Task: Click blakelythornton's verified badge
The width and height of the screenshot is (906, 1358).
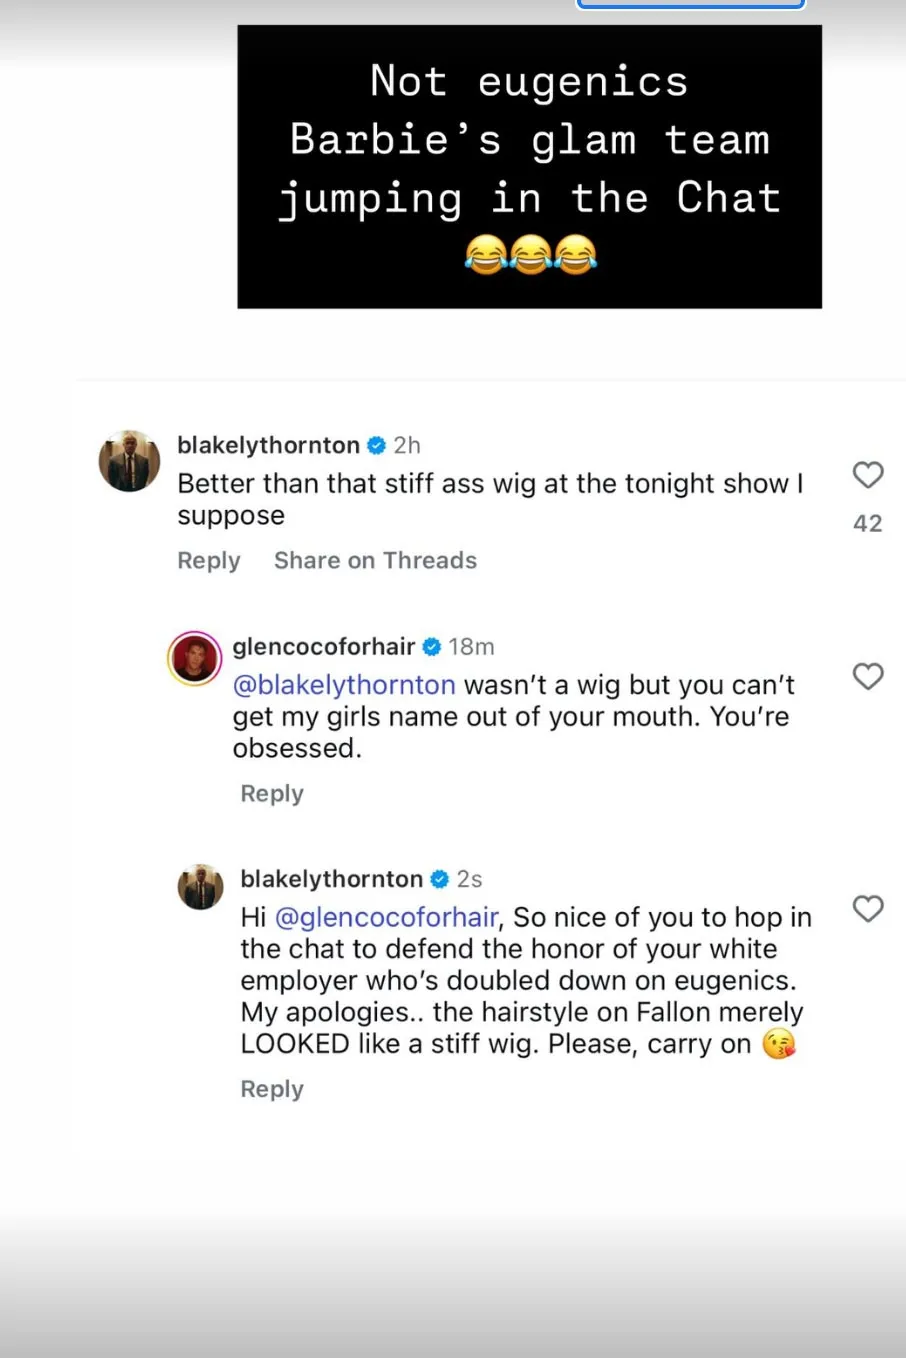Action: click(x=376, y=445)
